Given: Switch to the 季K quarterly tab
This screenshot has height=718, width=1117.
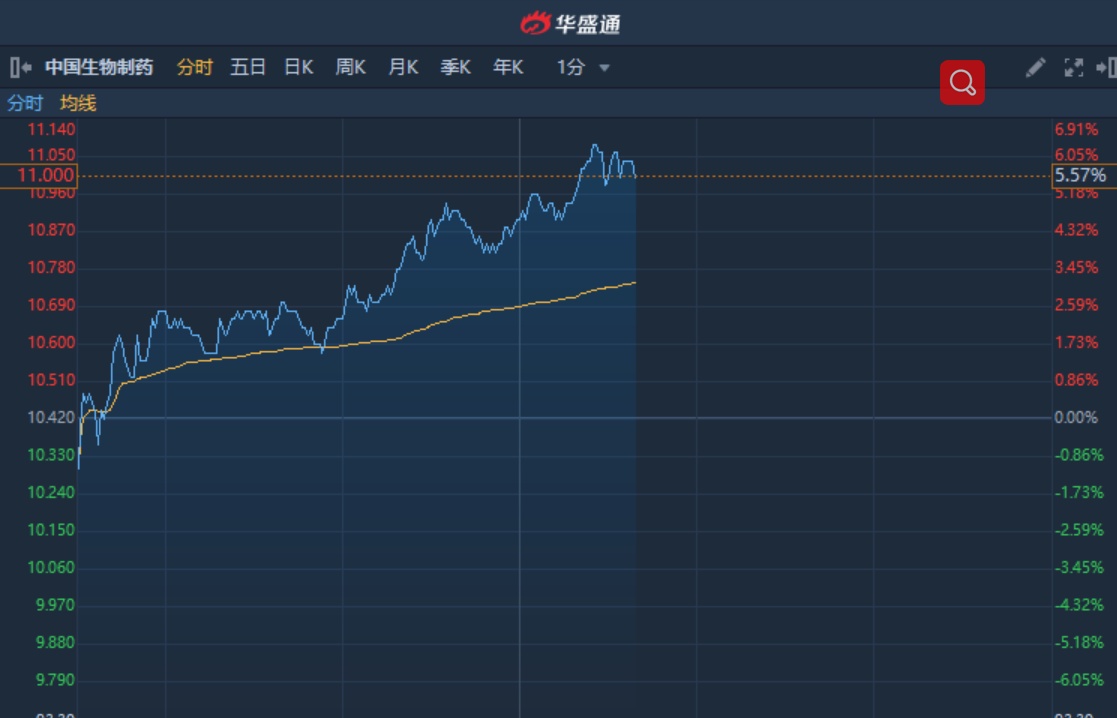Looking at the screenshot, I should [456, 68].
